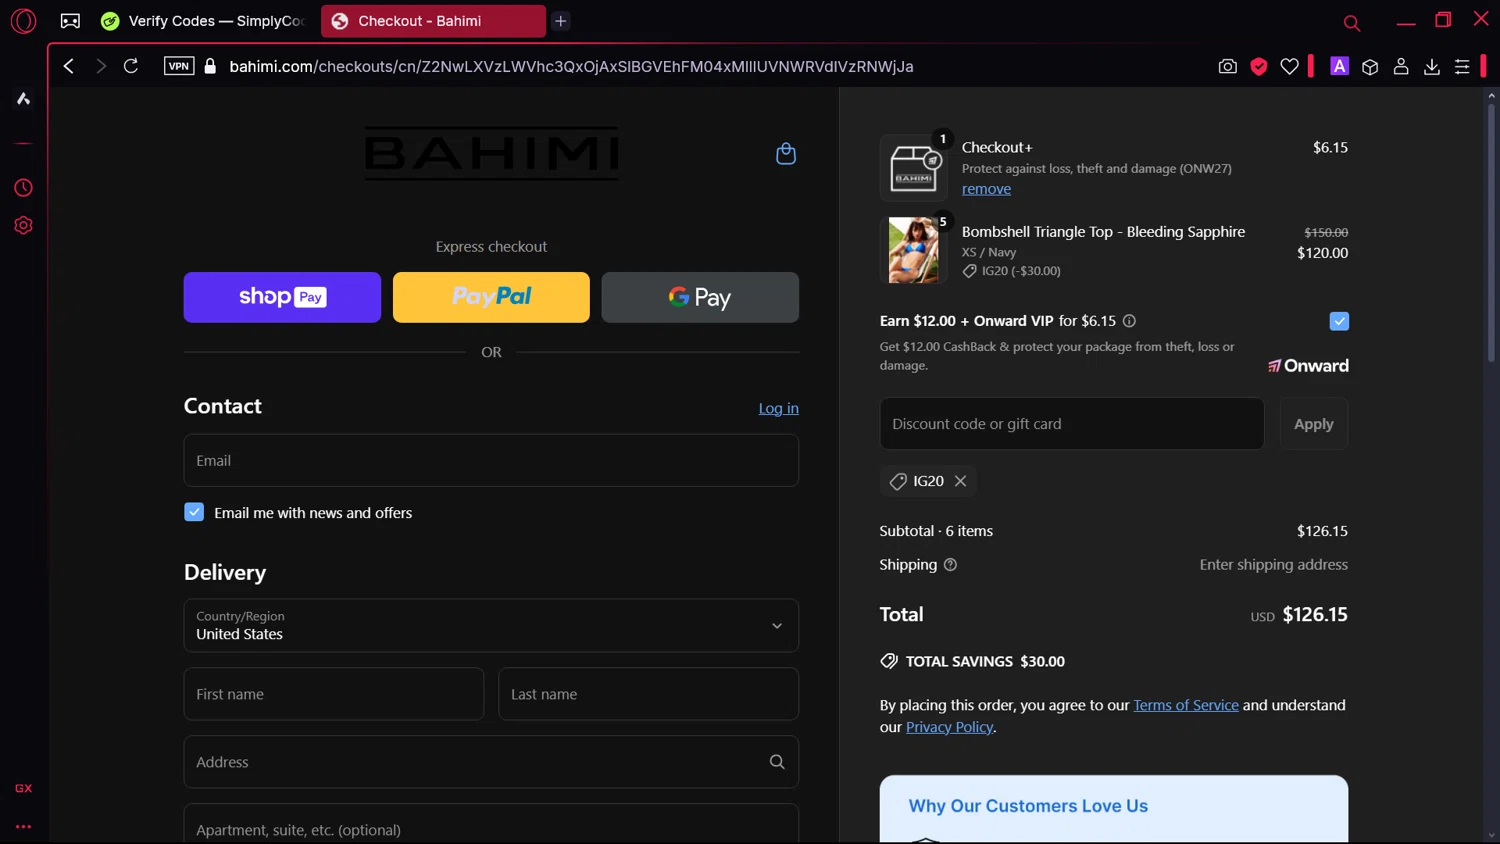Open easy setup sliders icon
The image size is (1500, 844).
(x=1462, y=66)
